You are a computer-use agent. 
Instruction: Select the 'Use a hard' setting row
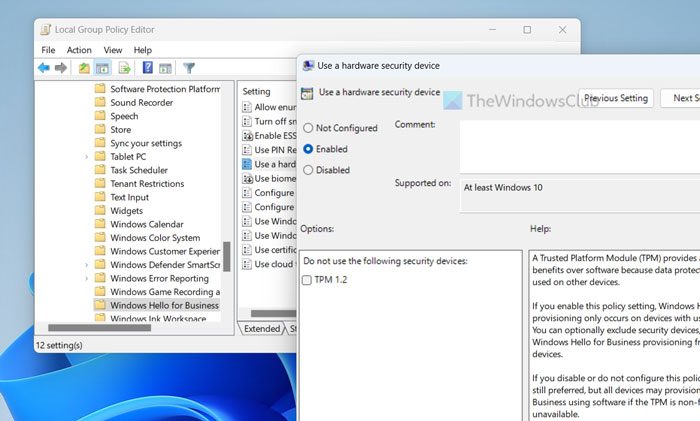pyautogui.click(x=269, y=164)
